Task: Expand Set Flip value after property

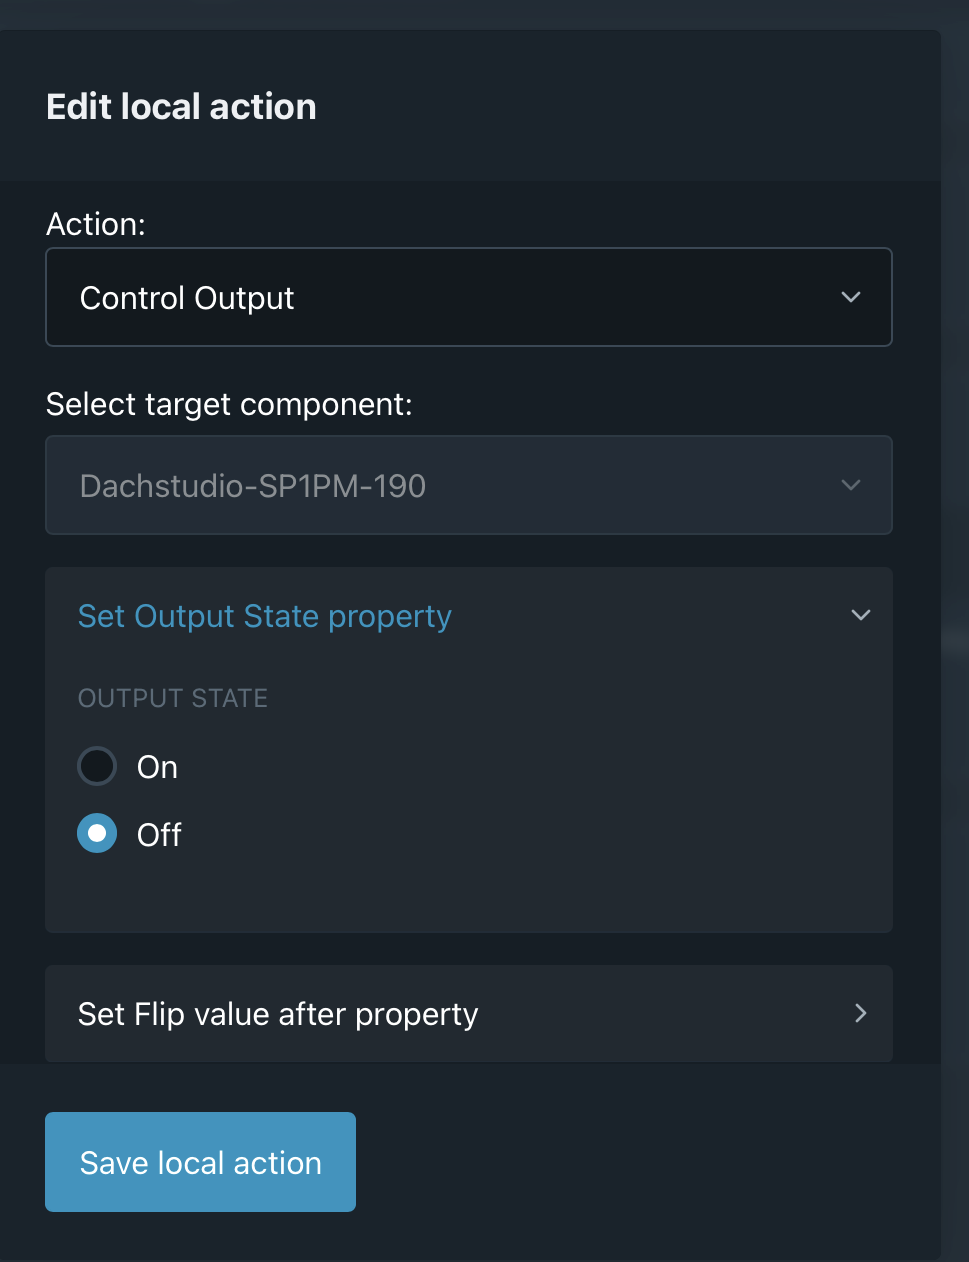Action: click(x=468, y=1013)
